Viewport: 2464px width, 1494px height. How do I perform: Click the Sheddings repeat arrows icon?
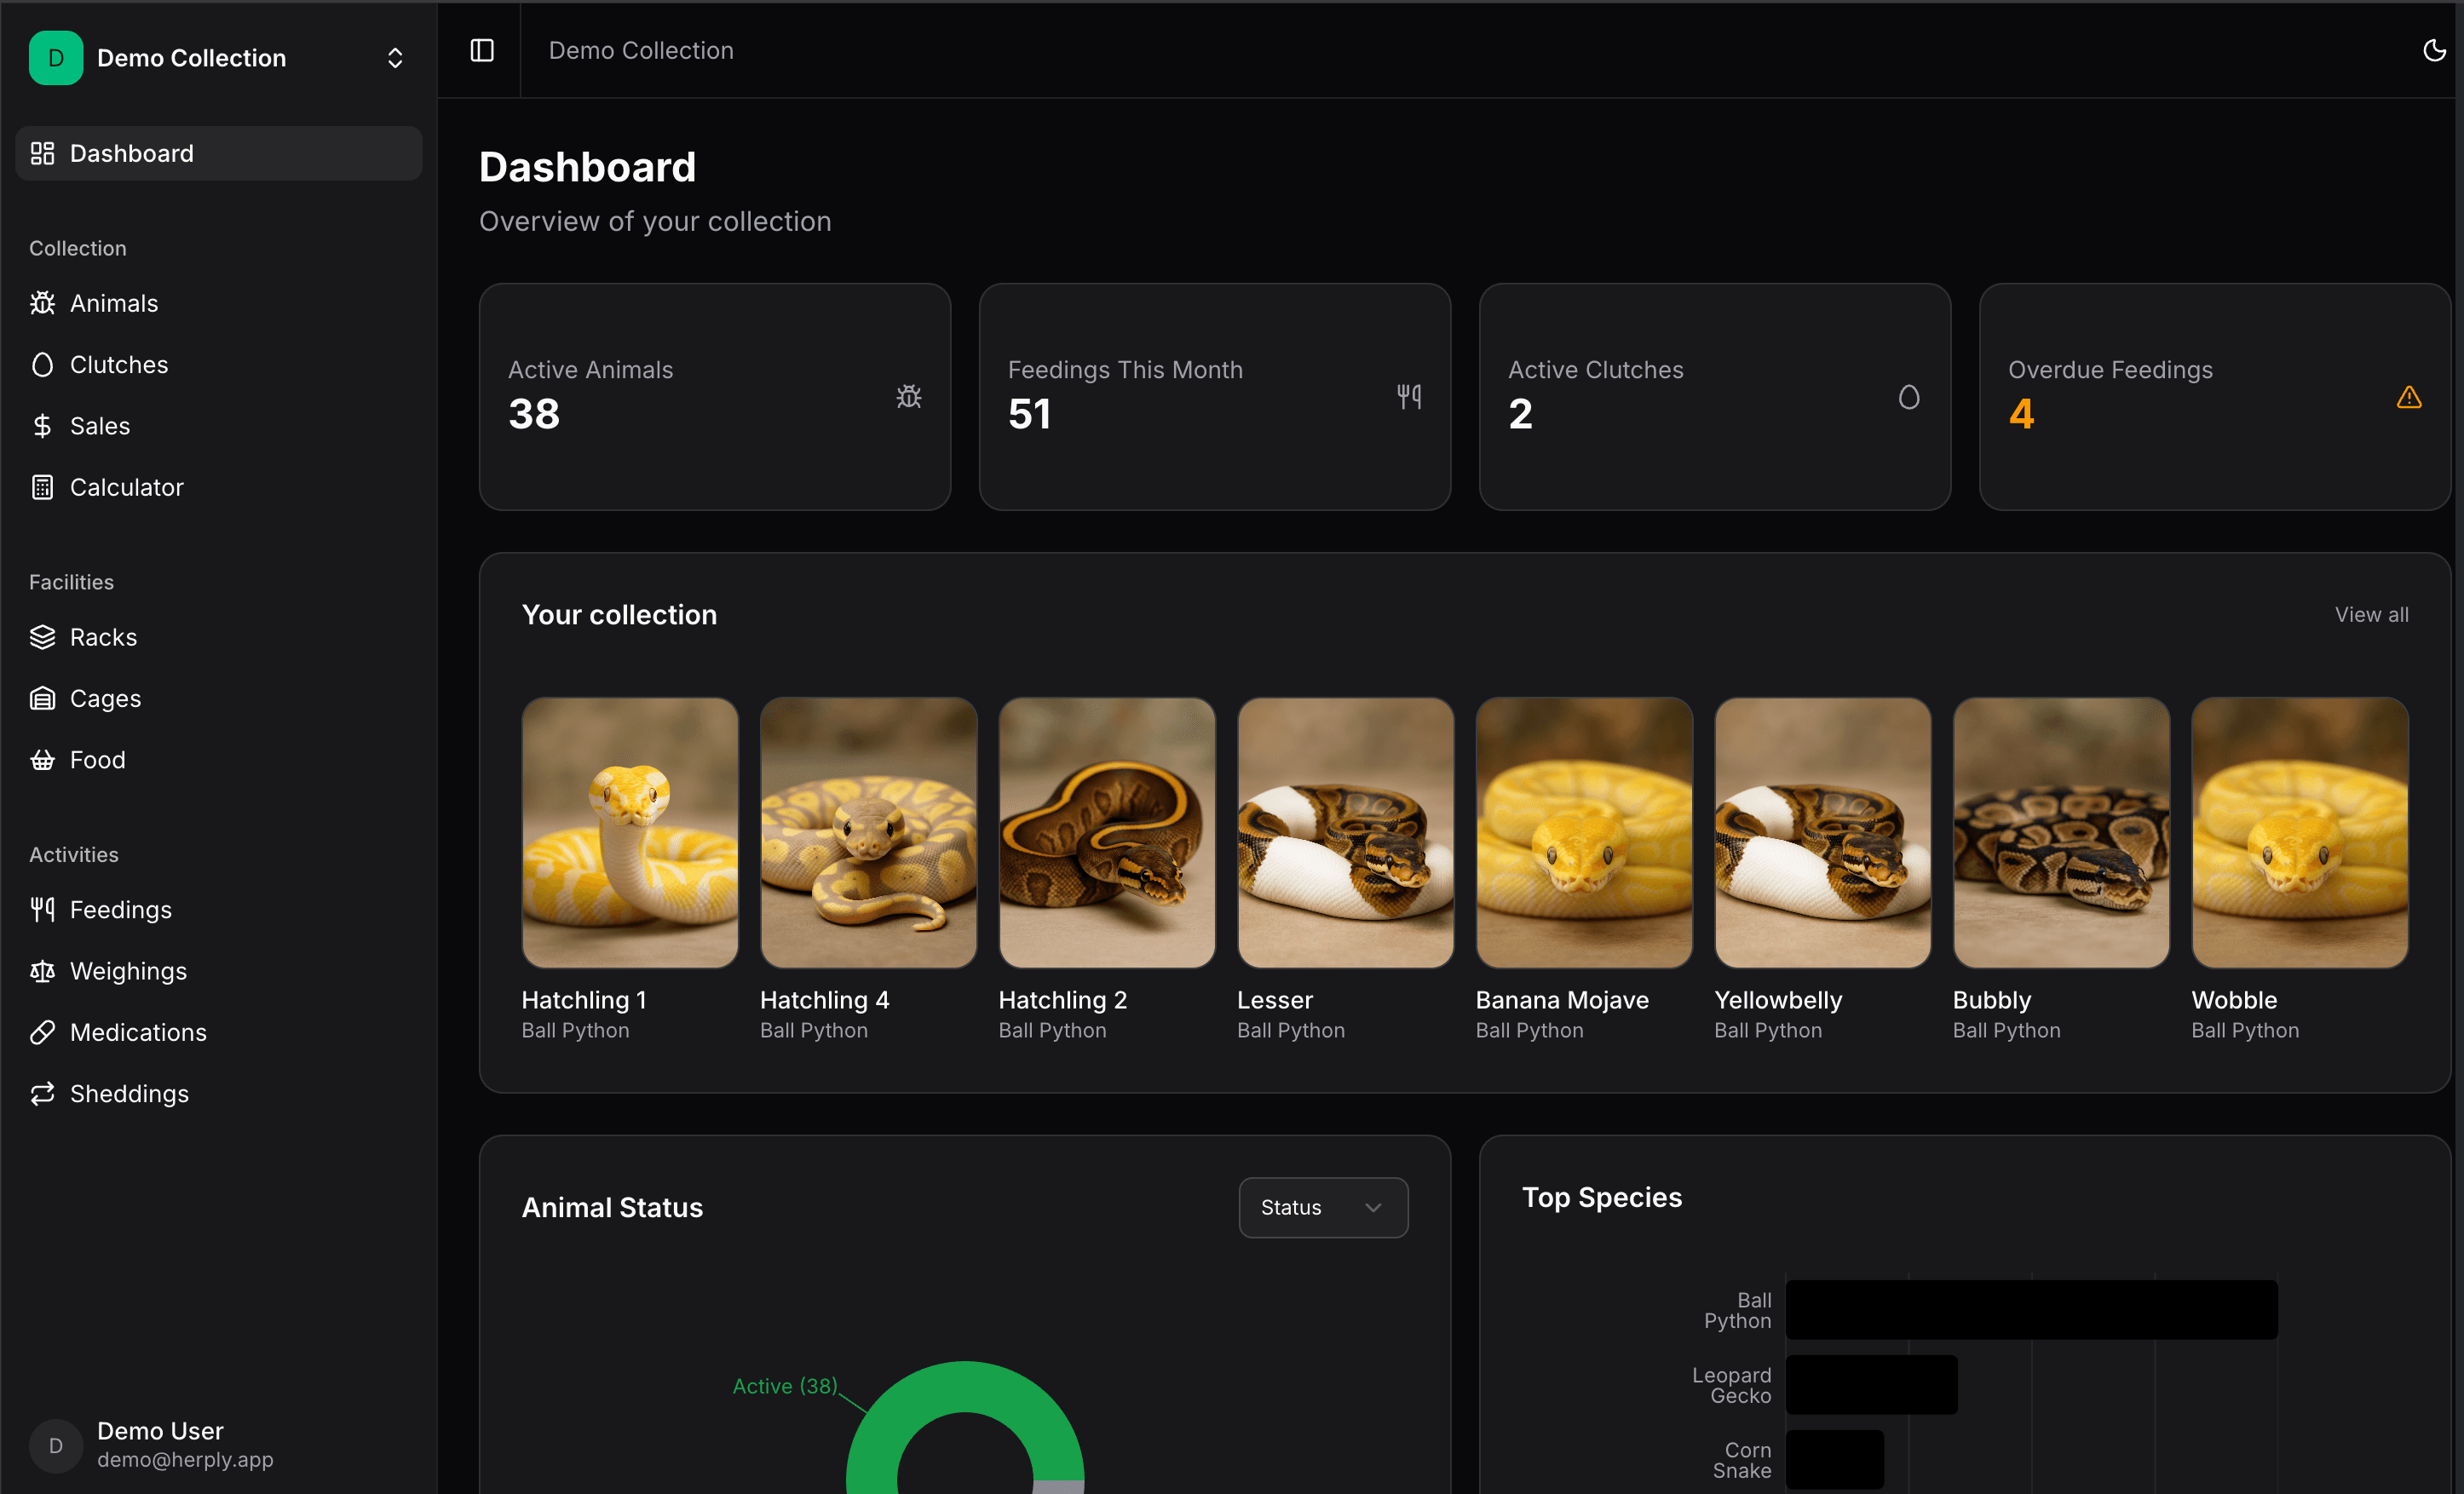coord(42,1093)
